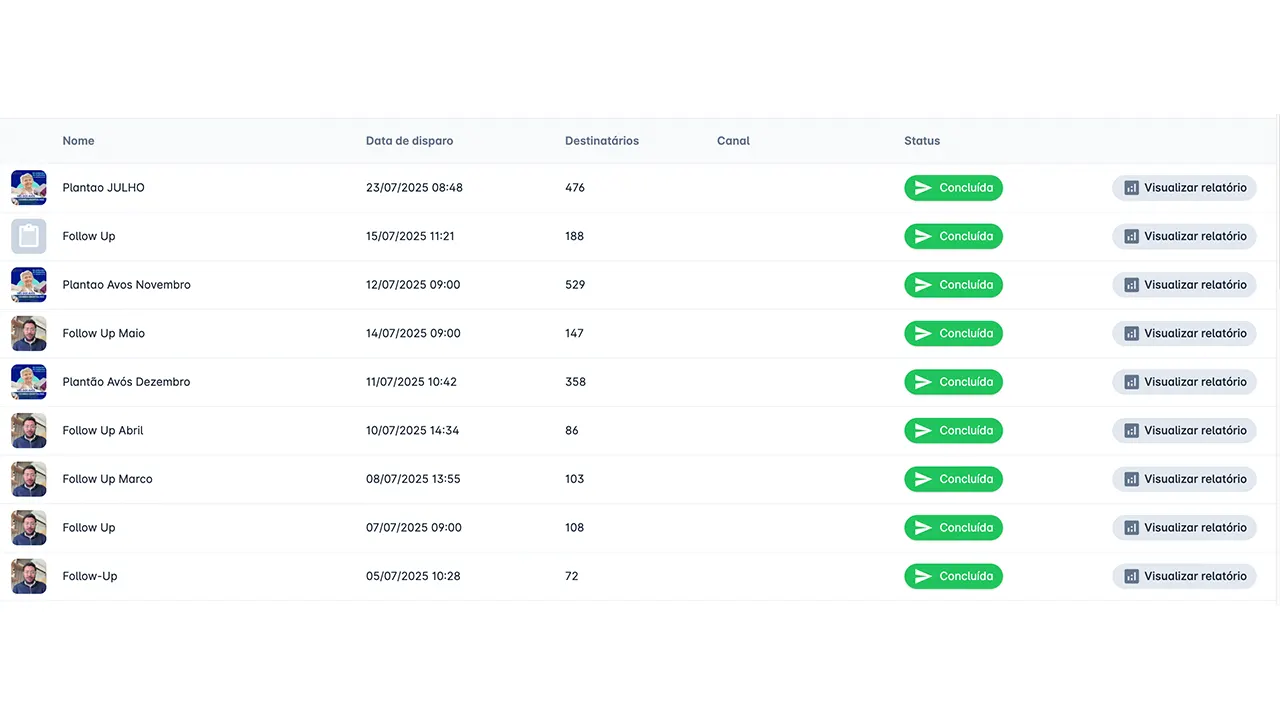Screen dimensions: 1280x720
Task: Click the paper-plane icon in Plantão Avós Dezembro's status
Action: click(x=923, y=382)
